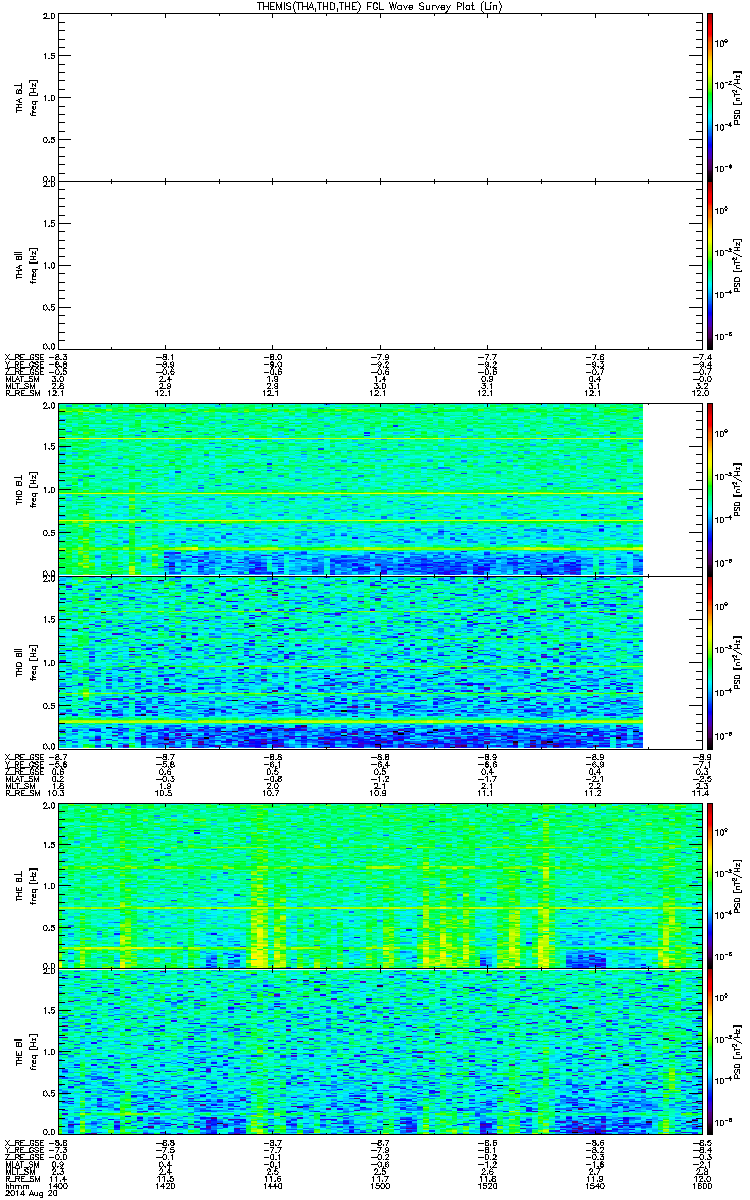
Task: Select the 1500 time tick label
Action: [380, 1186]
